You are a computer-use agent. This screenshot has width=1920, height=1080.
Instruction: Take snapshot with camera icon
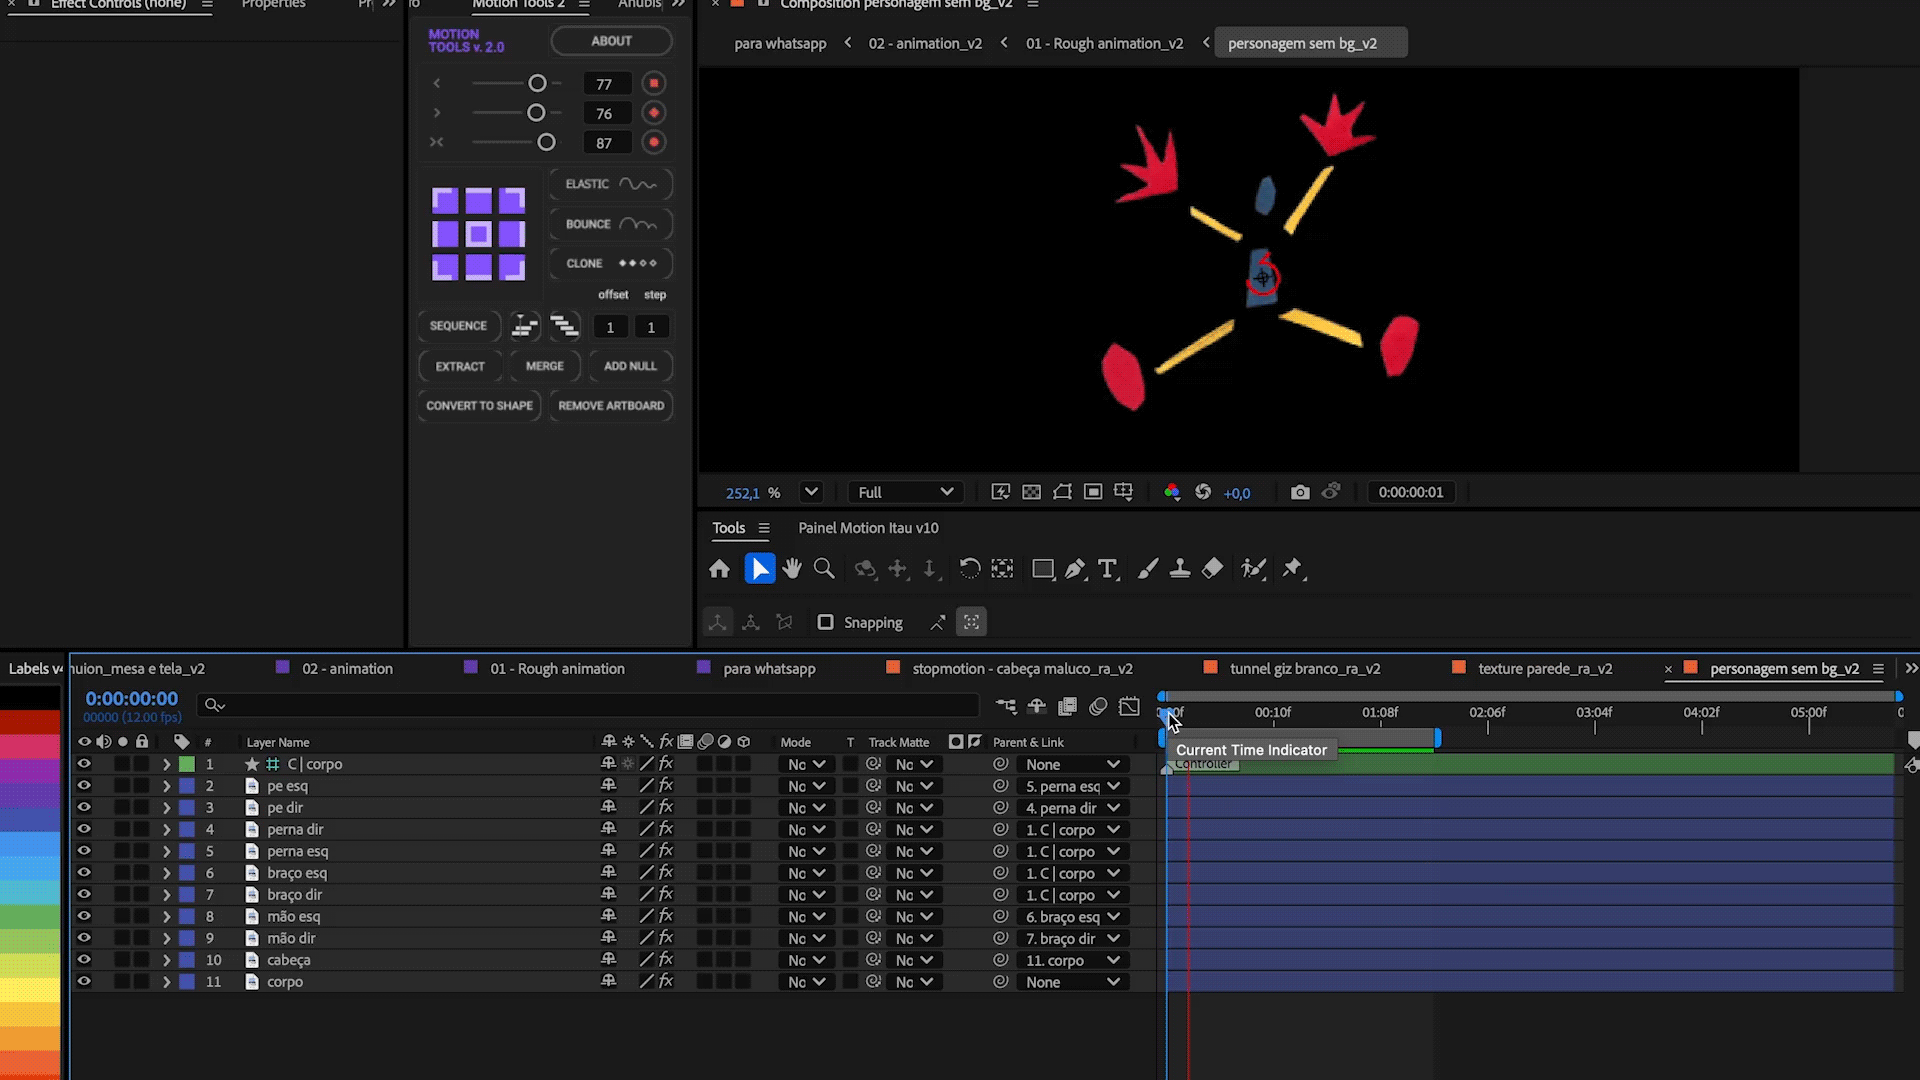(x=1299, y=492)
